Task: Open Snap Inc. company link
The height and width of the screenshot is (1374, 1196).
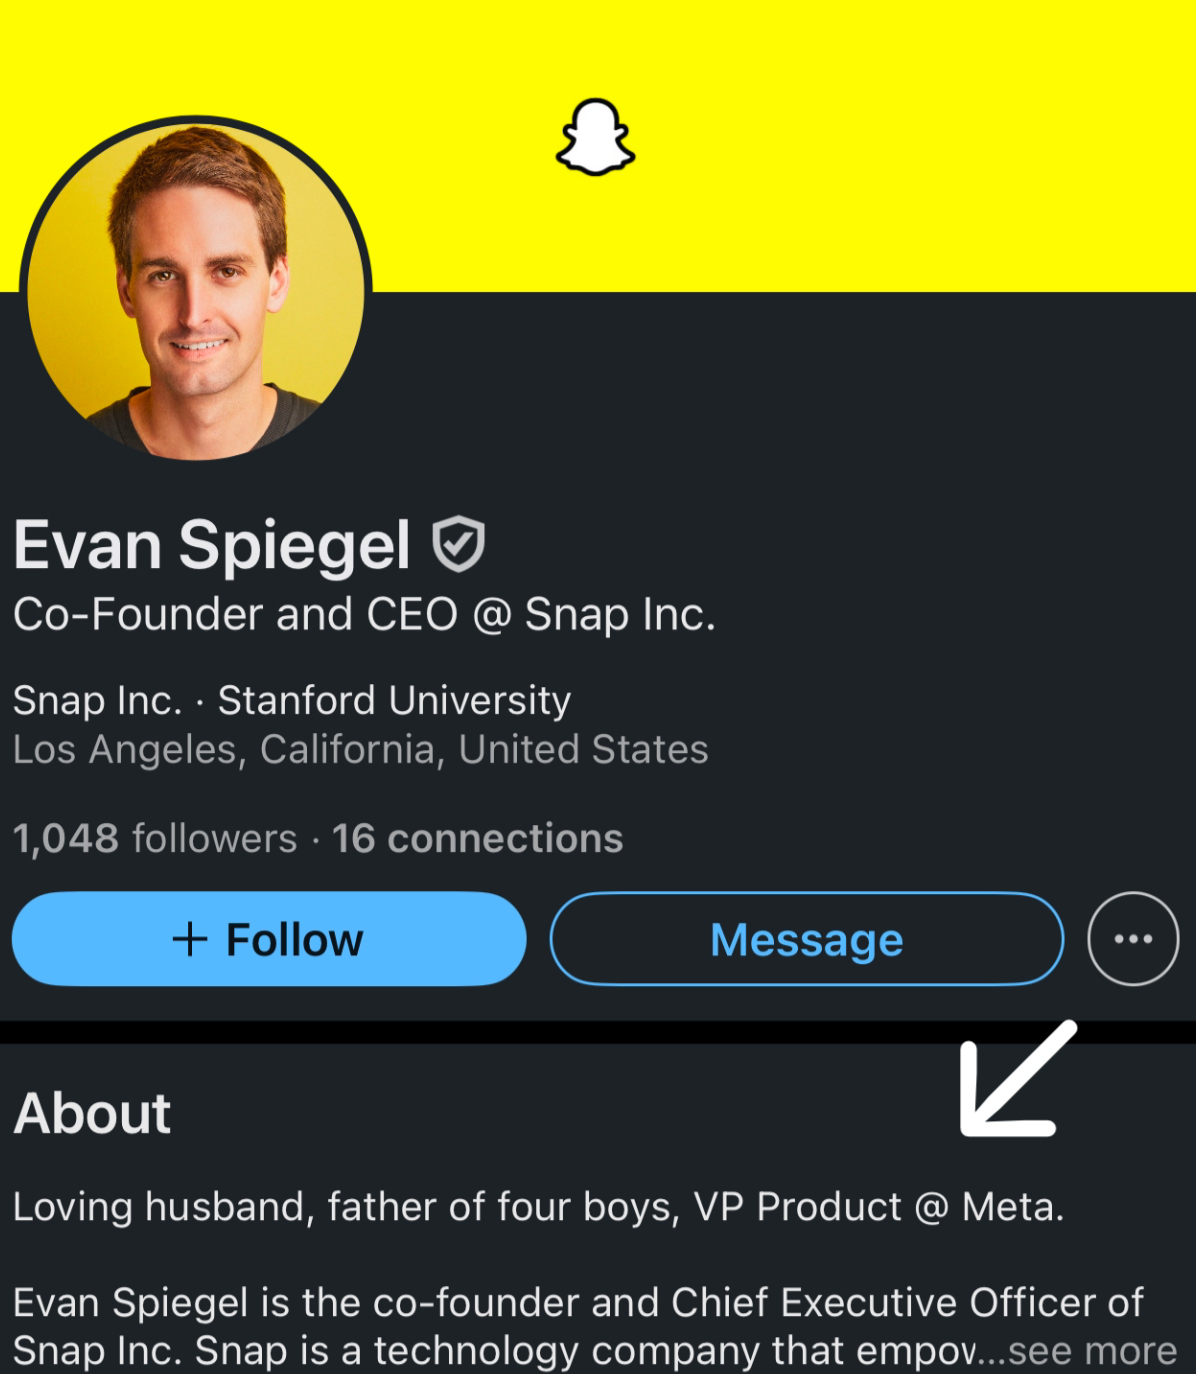Action: point(97,701)
